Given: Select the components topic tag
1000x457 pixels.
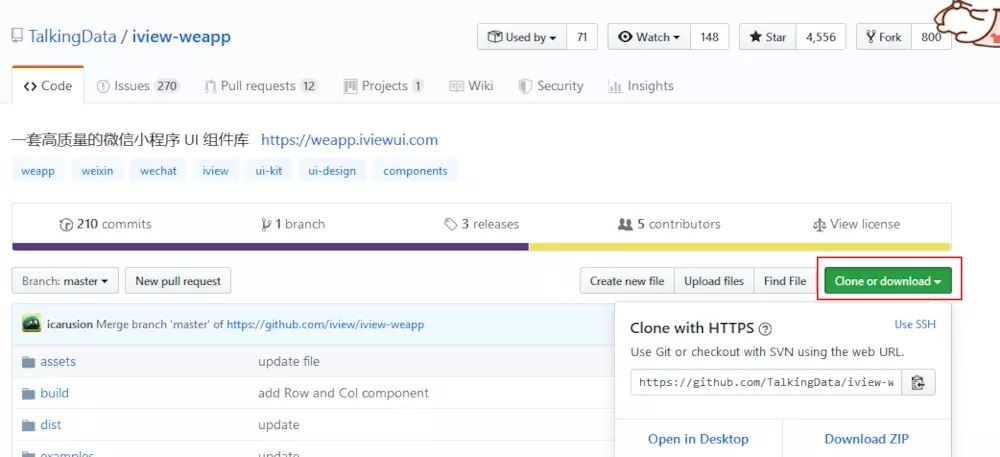Looking at the screenshot, I should 415,171.
